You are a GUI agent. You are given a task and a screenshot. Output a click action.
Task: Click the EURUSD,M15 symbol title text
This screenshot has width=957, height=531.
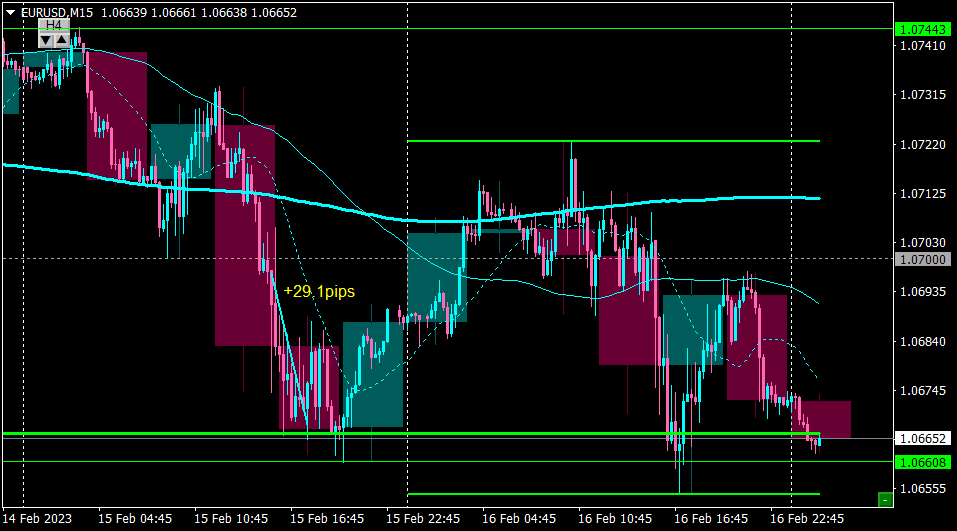point(57,13)
